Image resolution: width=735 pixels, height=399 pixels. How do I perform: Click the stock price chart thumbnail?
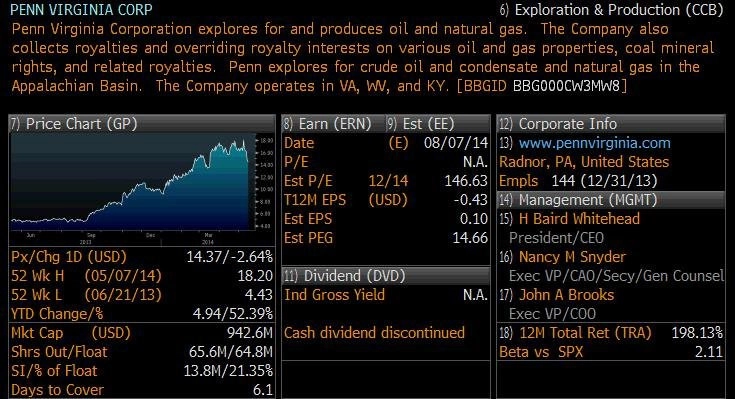point(142,188)
